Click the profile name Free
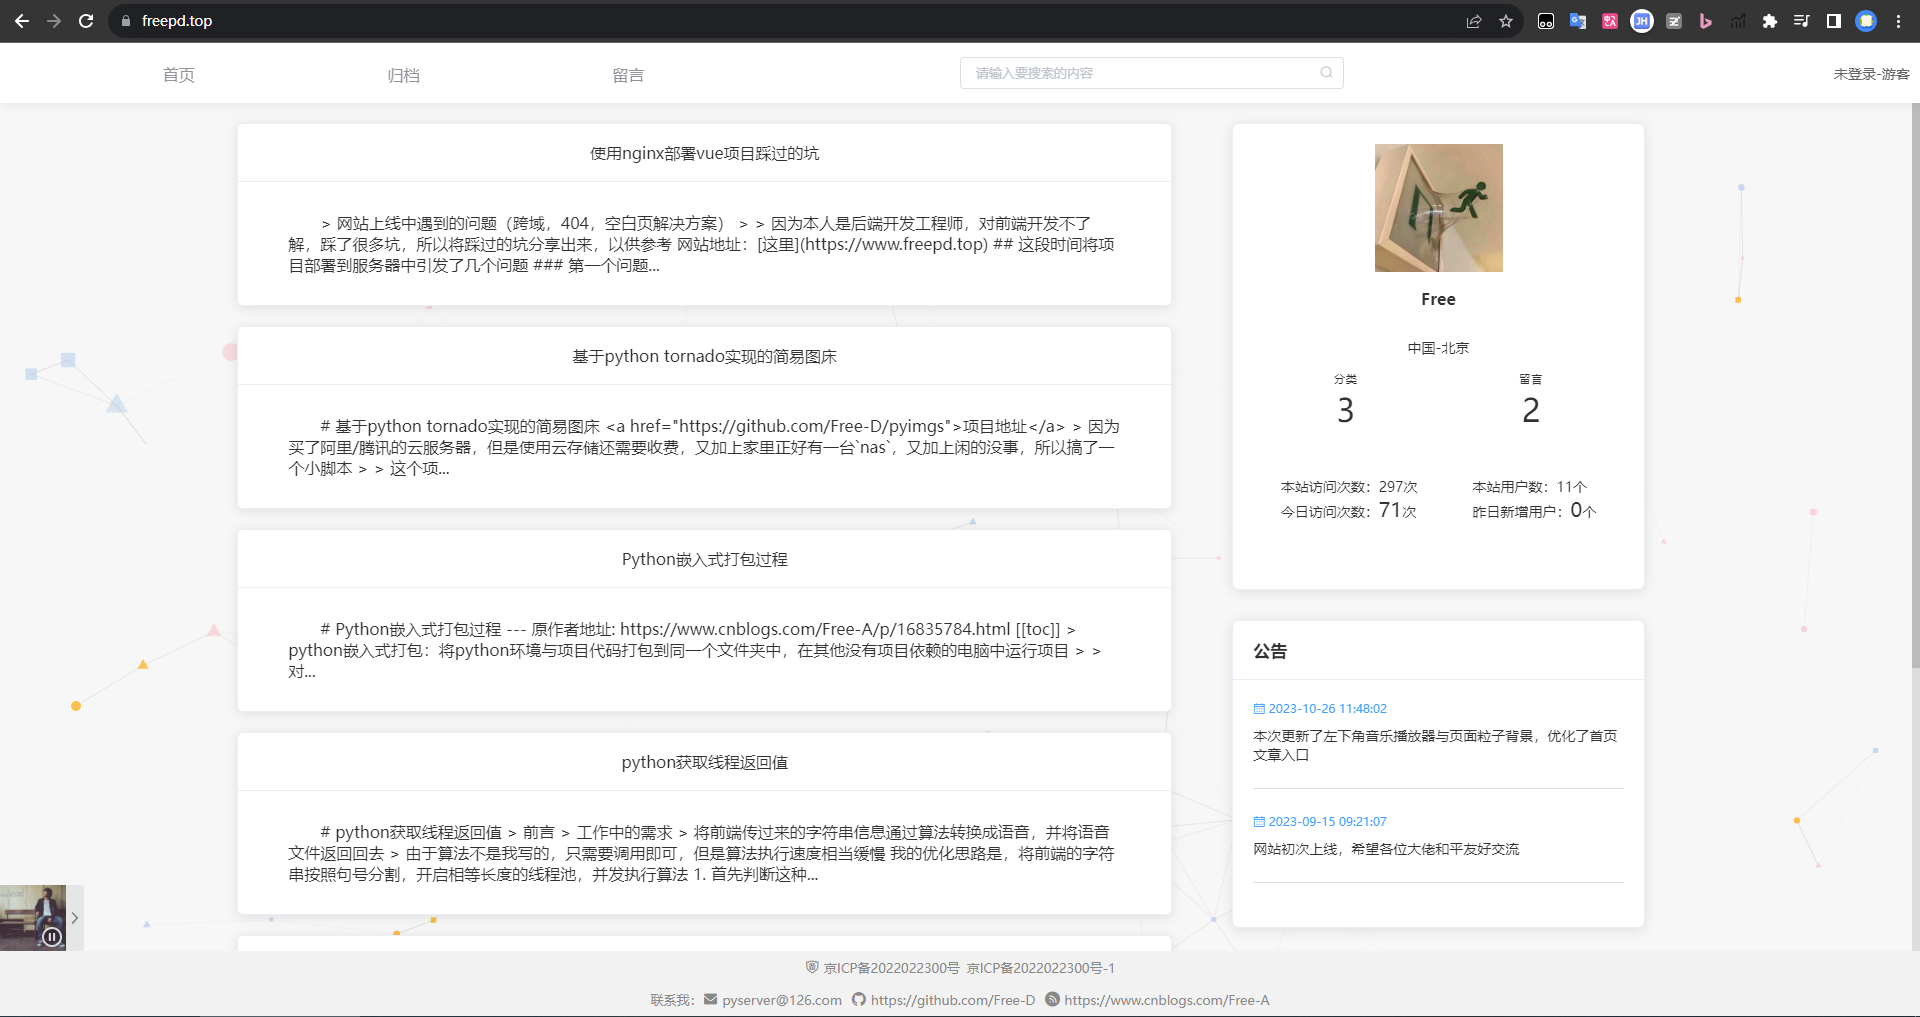The width and height of the screenshot is (1920, 1017). pos(1438,299)
